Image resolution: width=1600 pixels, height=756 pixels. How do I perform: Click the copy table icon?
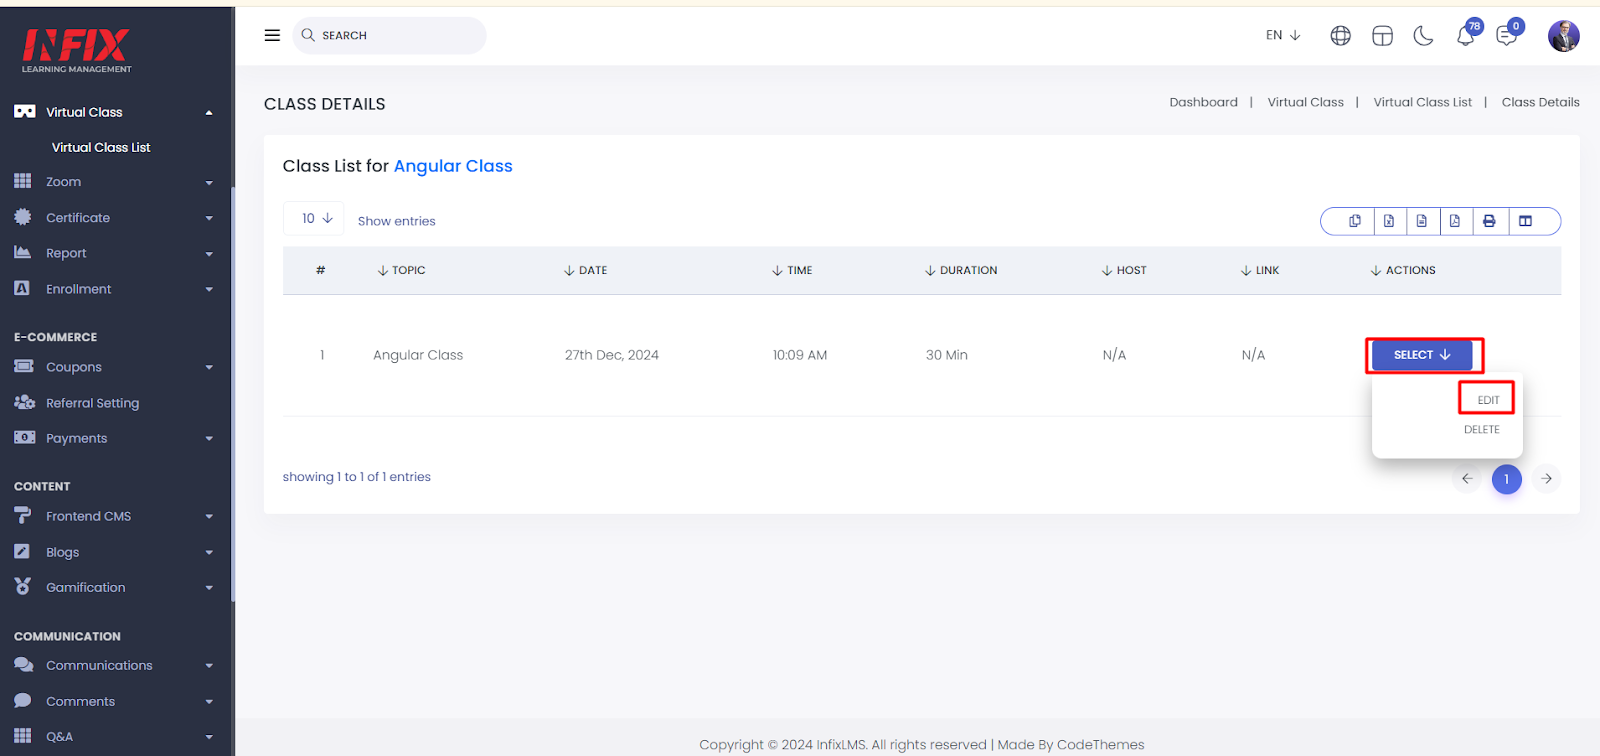pyautogui.click(x=1355, y=221)
